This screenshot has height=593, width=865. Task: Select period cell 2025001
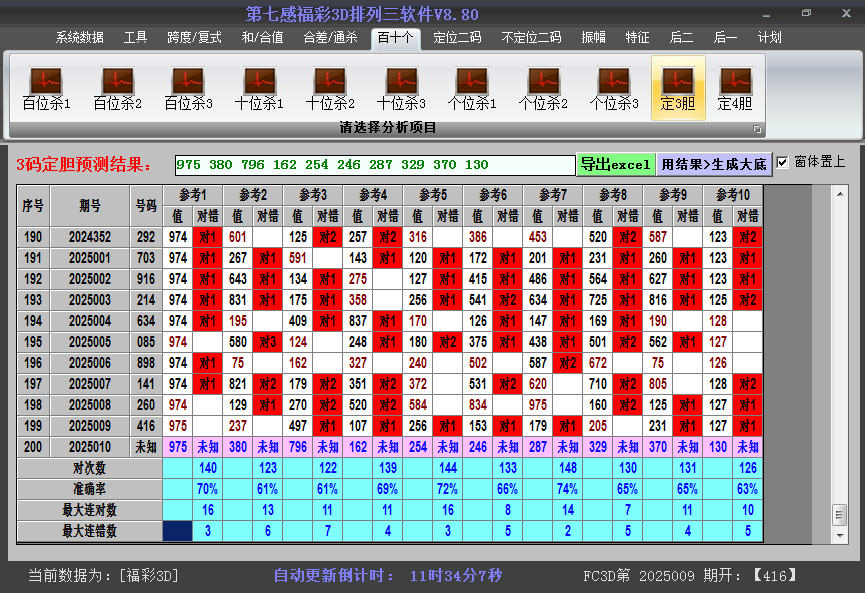[90, 258]
